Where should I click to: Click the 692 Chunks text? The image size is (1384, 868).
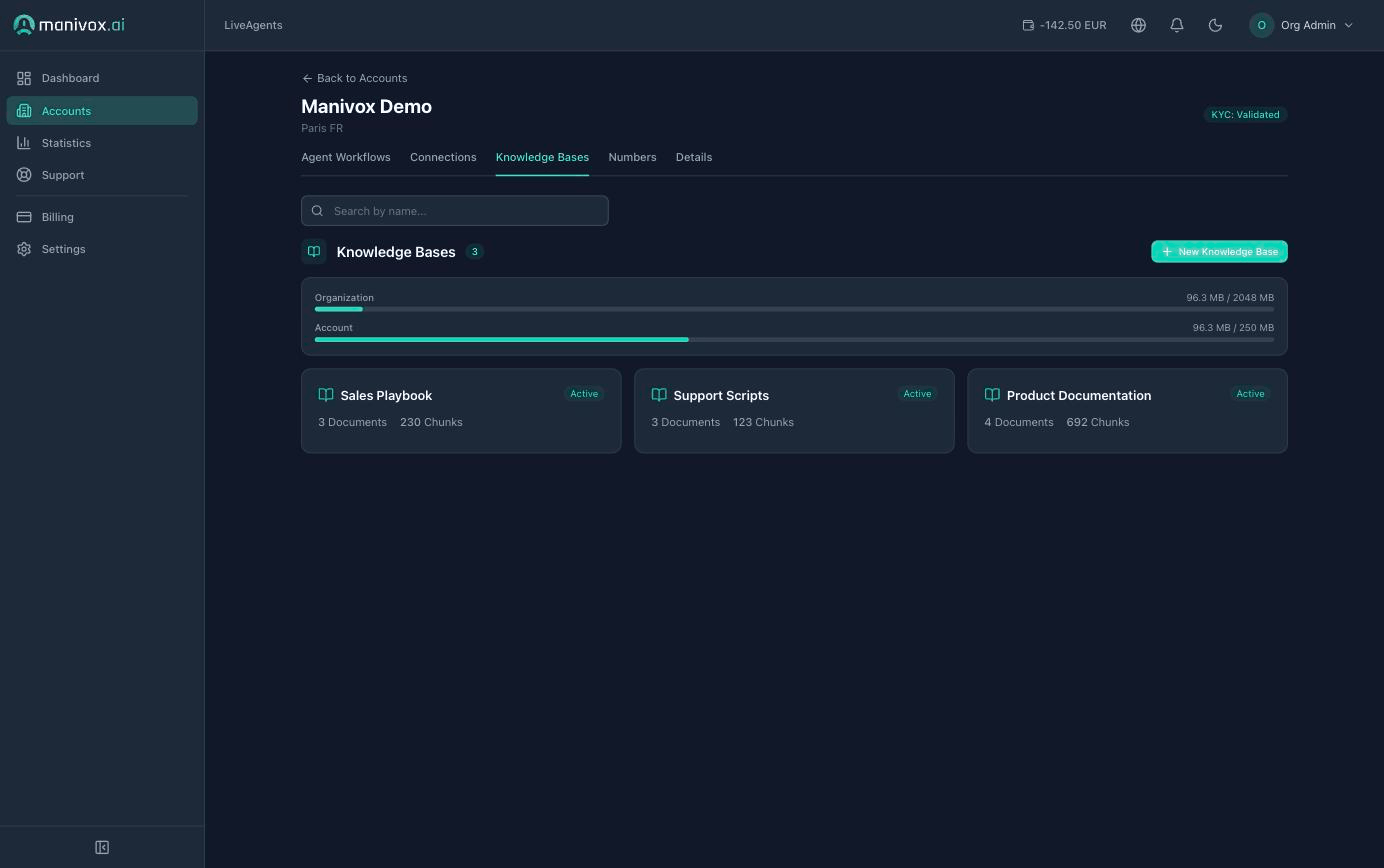[x=1098, y=422]
